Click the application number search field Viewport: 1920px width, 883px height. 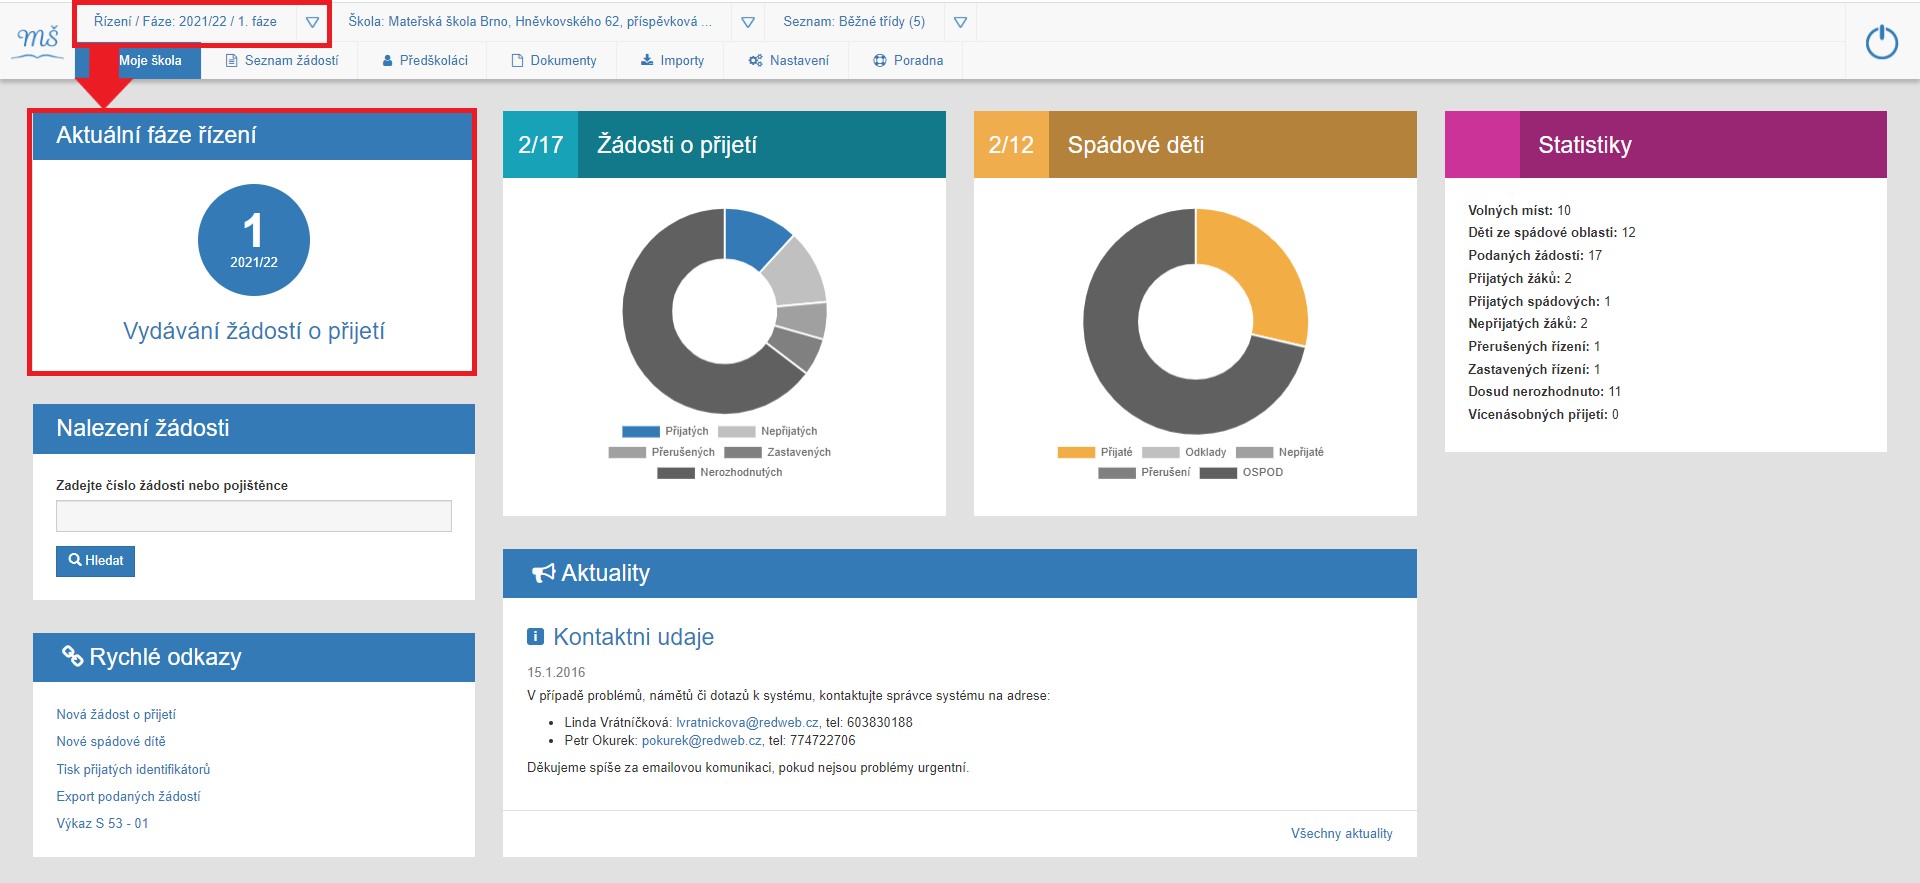pyautogui.click(x=254, y=516)
